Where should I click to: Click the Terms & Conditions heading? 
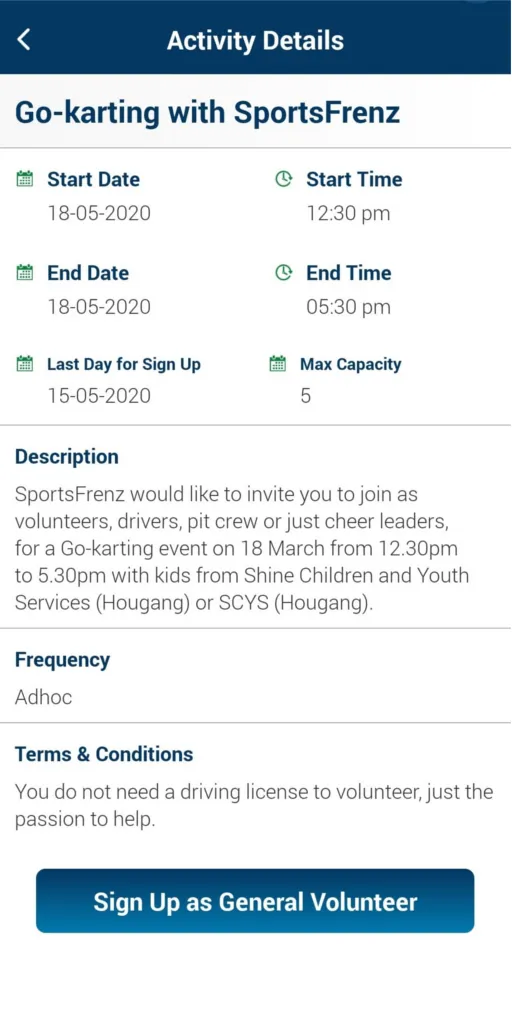104,754
